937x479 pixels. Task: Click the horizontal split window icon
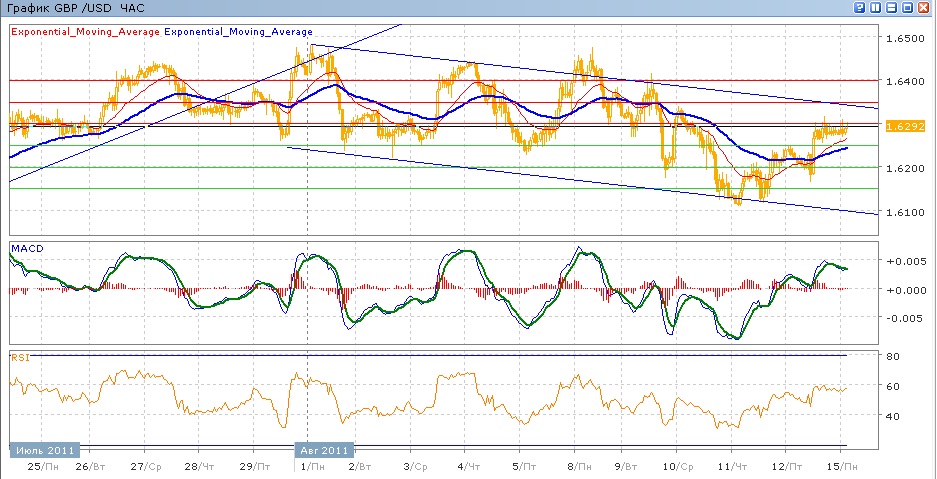click(891, 8)
